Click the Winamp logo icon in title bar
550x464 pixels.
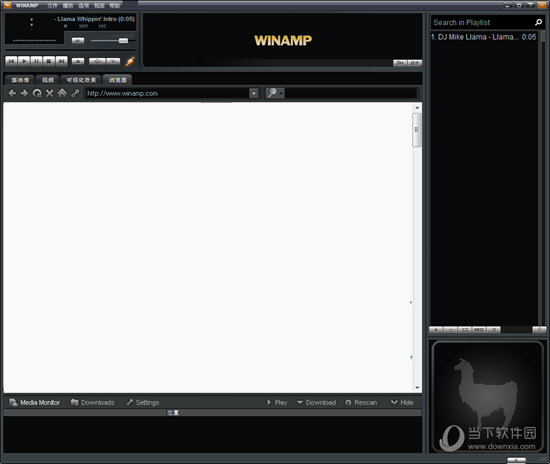coord(7,5)
